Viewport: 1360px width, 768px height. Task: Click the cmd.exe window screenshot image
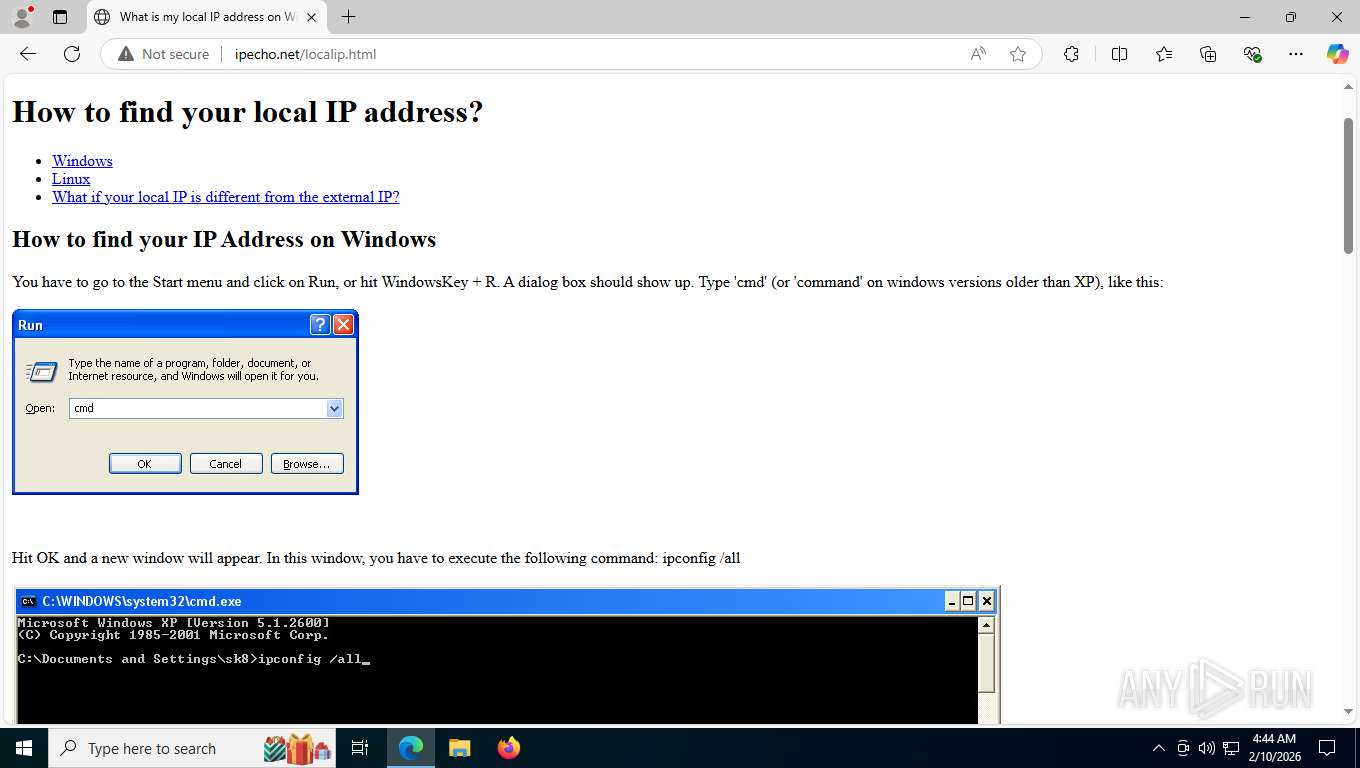[x=507, y=655]
